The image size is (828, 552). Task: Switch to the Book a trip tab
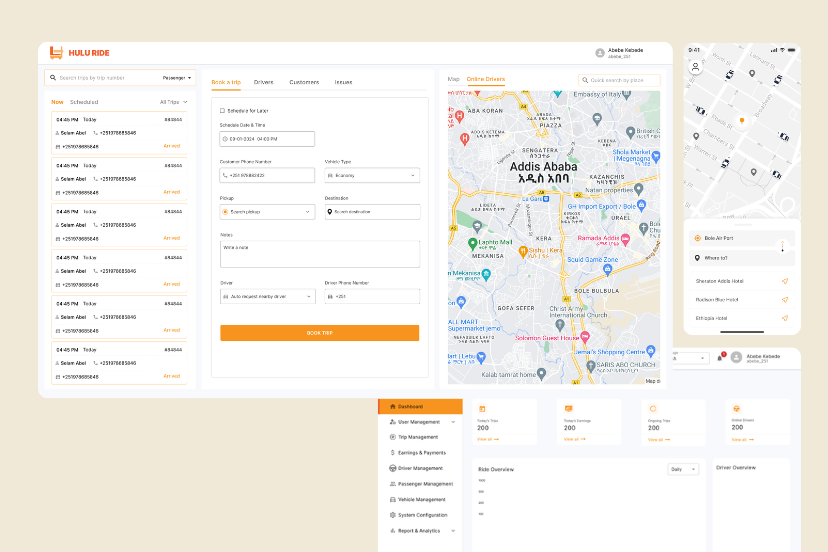pyautogui.click(x=226, y=82)
